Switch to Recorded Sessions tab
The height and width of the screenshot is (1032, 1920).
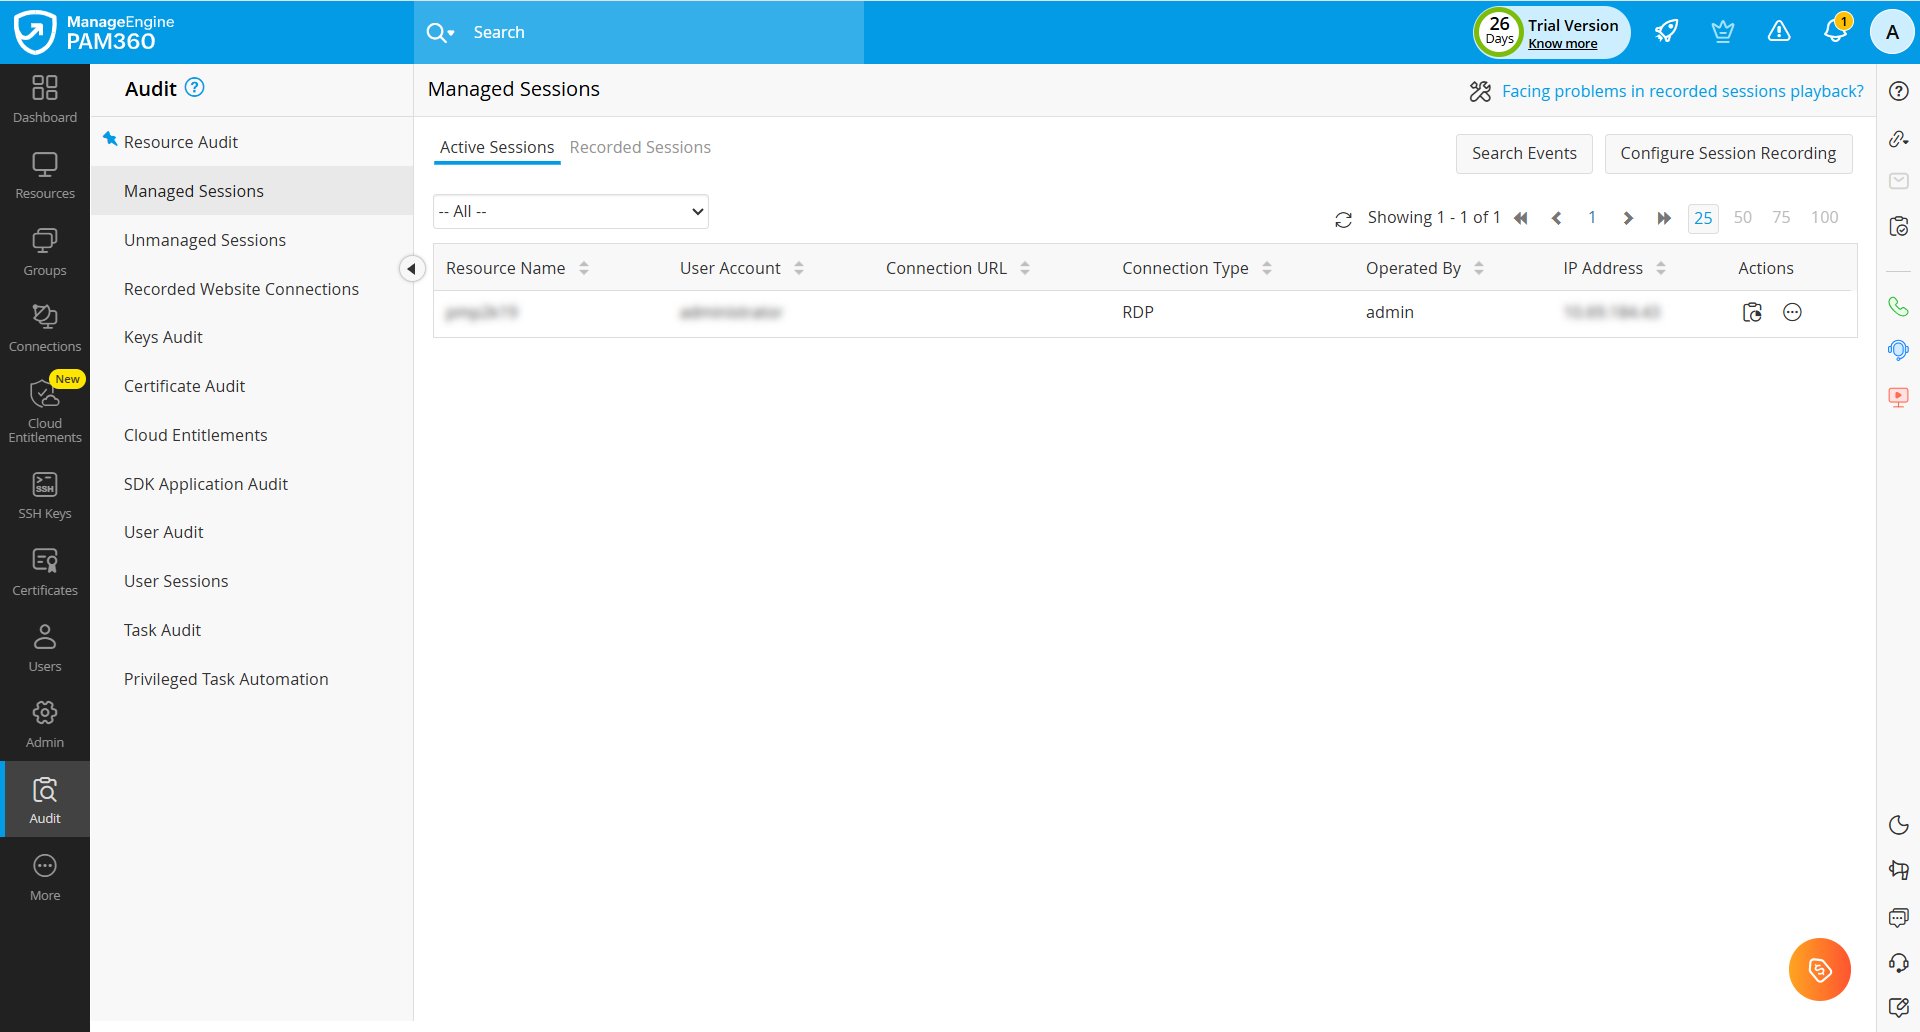tap(640, 147)
